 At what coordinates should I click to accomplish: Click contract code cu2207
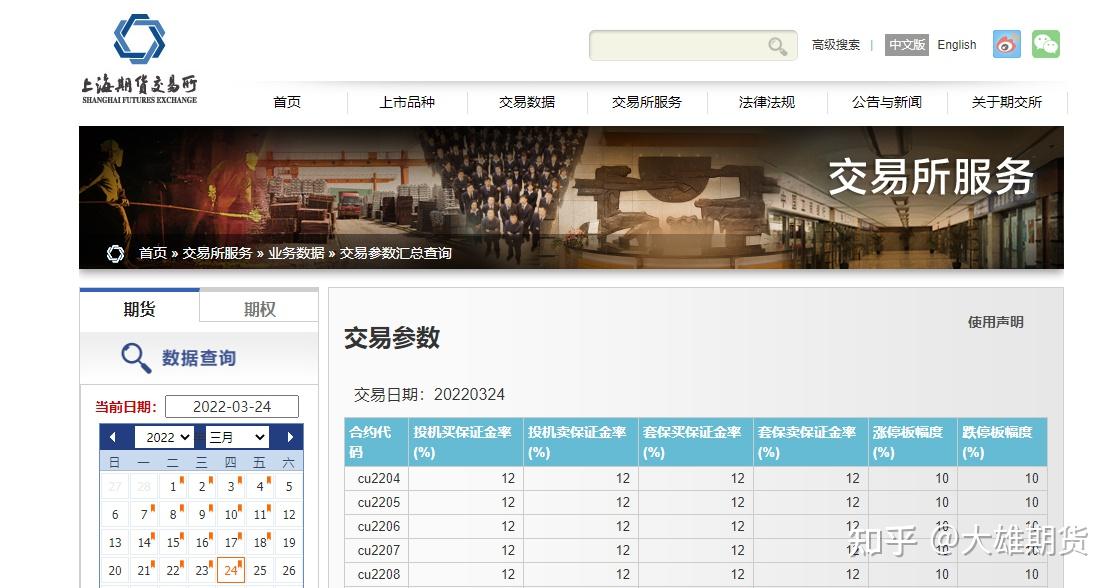[379, 550]
